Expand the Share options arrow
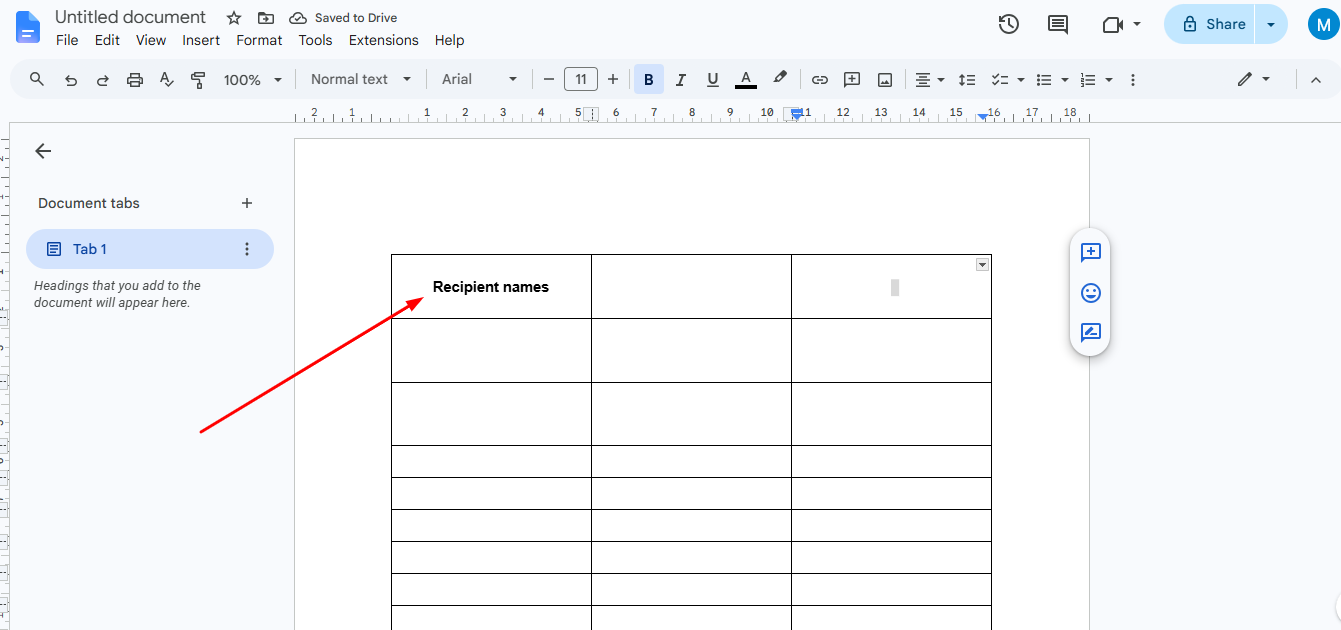 tap(1271, 24)
